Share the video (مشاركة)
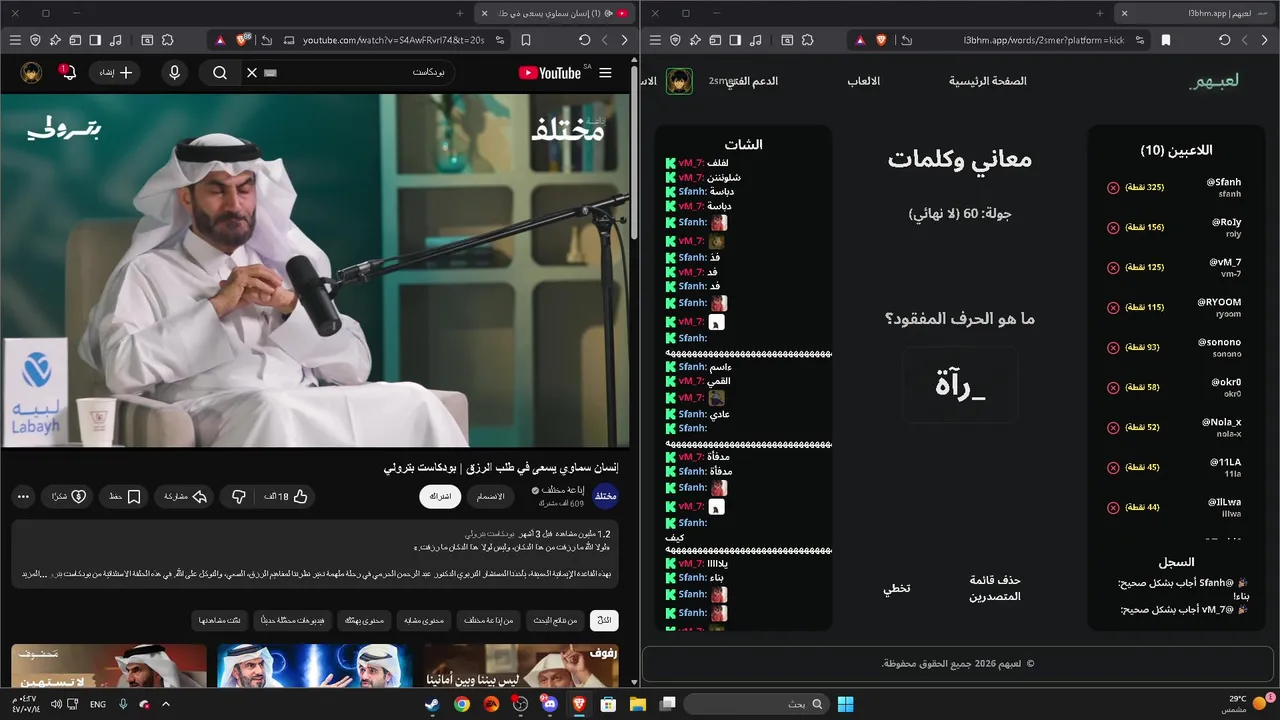The height and width of the screenshot is (720, 1280). click(x=185, y=496)
